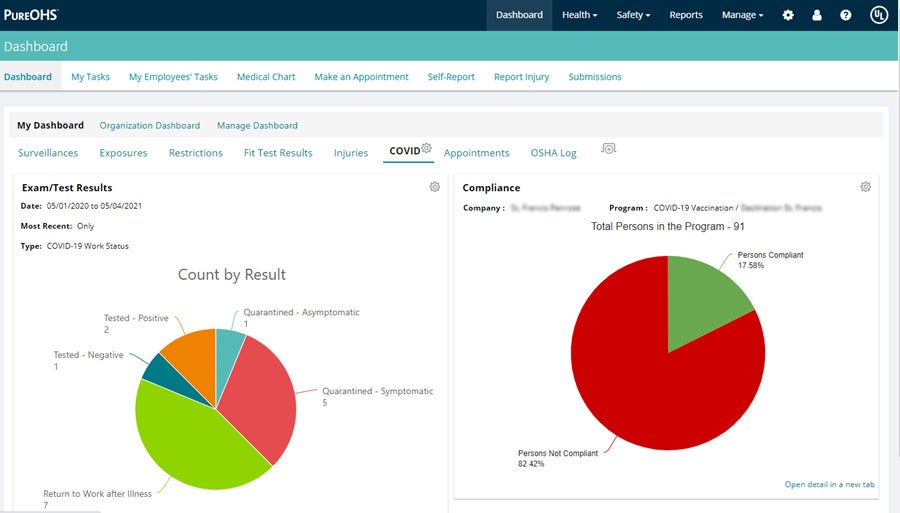The height and width of the screenshot is (513, 900).
Task: Click the 'Tested - Positive' label
Action: [136, 318]
